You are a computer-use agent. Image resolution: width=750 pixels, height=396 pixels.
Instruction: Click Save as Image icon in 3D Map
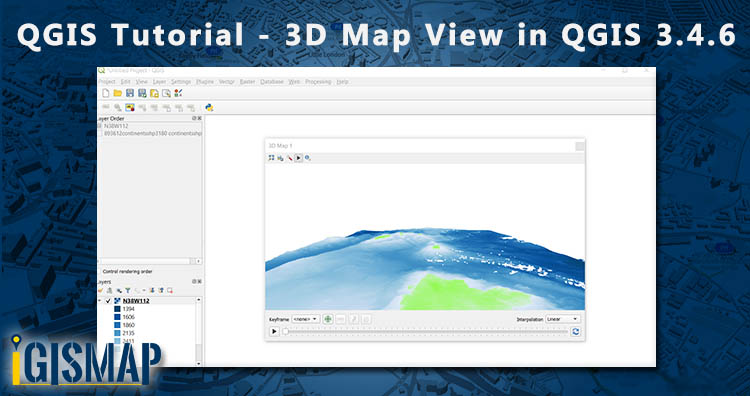coord(280,158)
